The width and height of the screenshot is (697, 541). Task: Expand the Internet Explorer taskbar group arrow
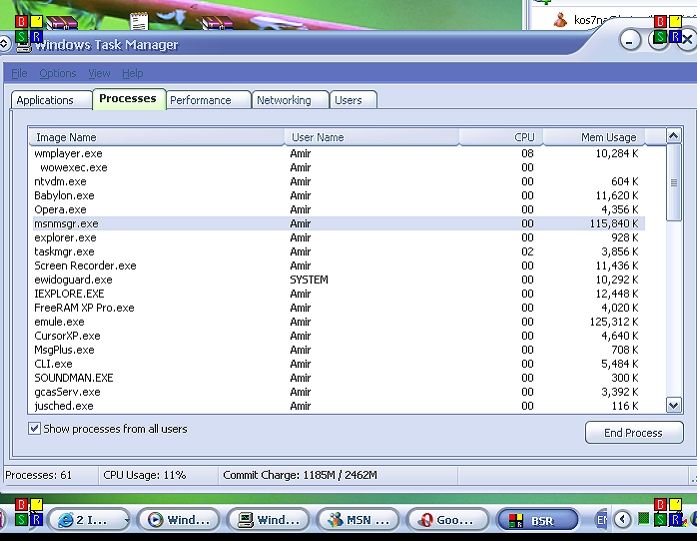coord(127,520)
